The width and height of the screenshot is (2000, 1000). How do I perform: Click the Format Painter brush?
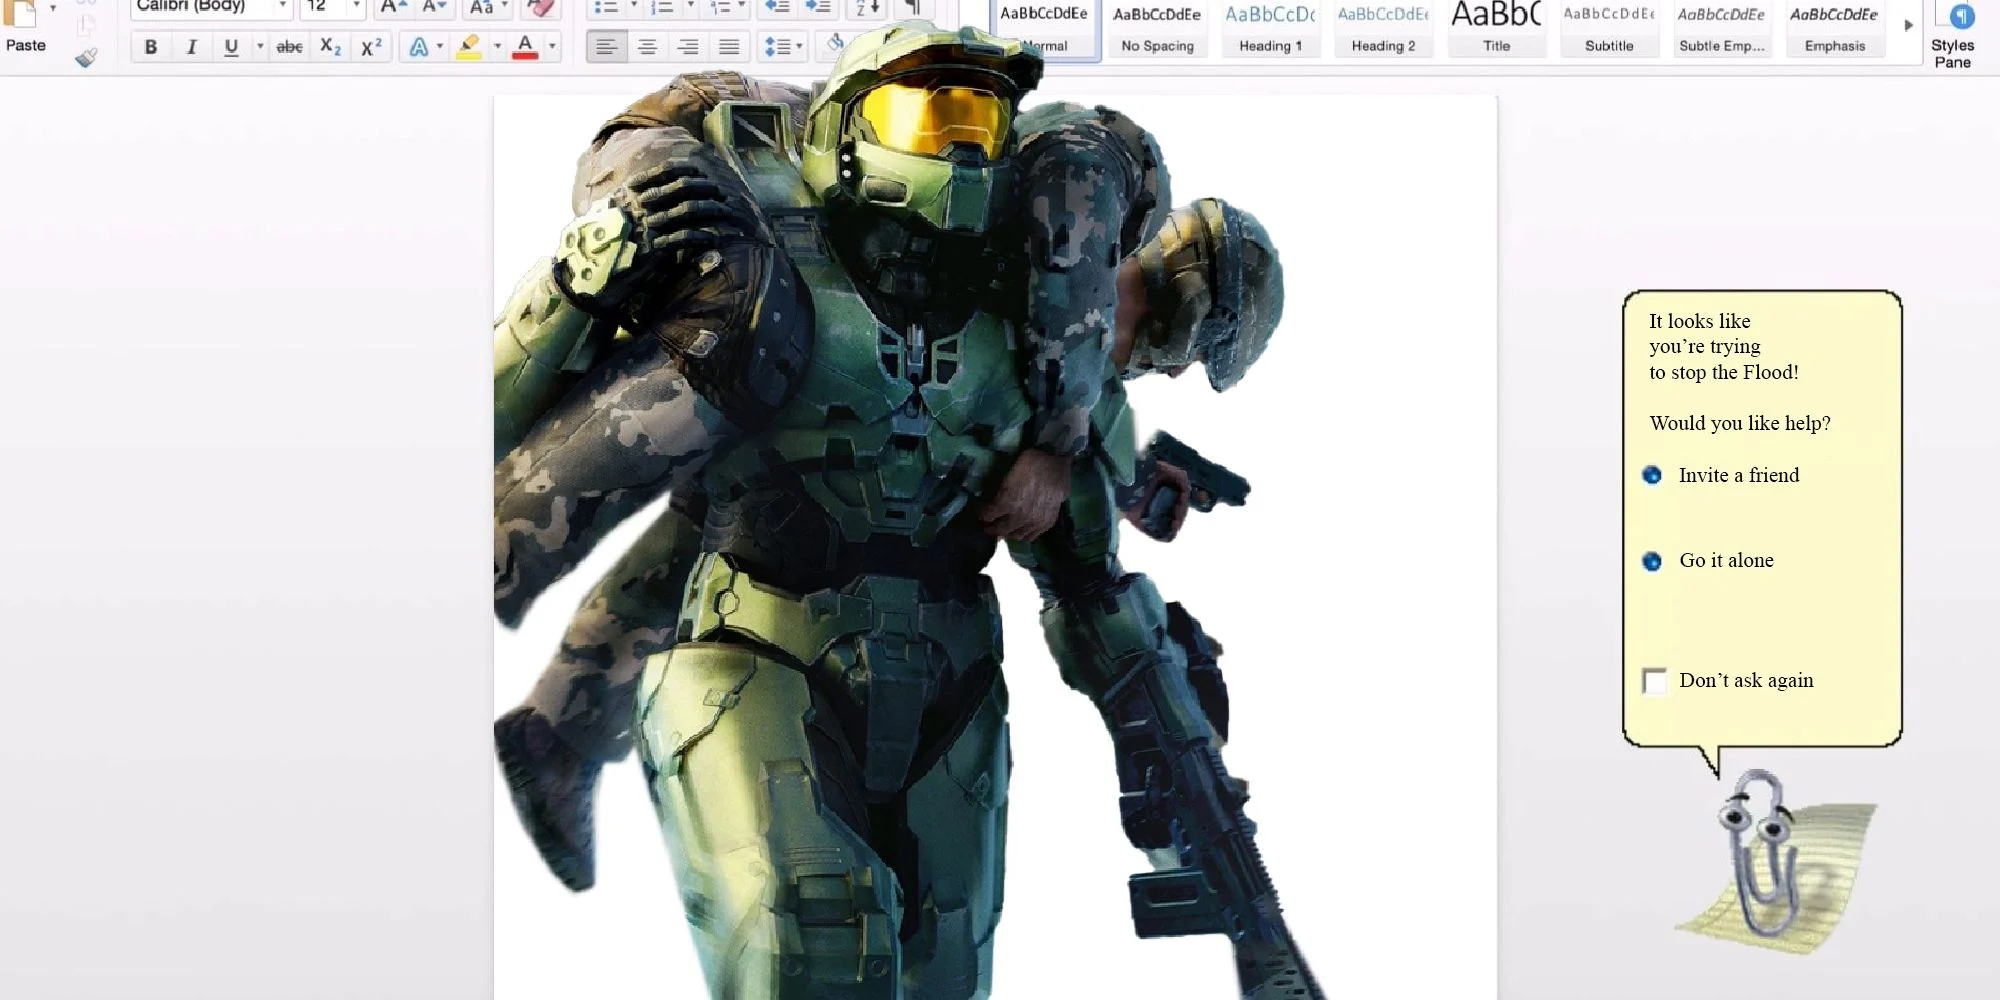coord(86,58)
